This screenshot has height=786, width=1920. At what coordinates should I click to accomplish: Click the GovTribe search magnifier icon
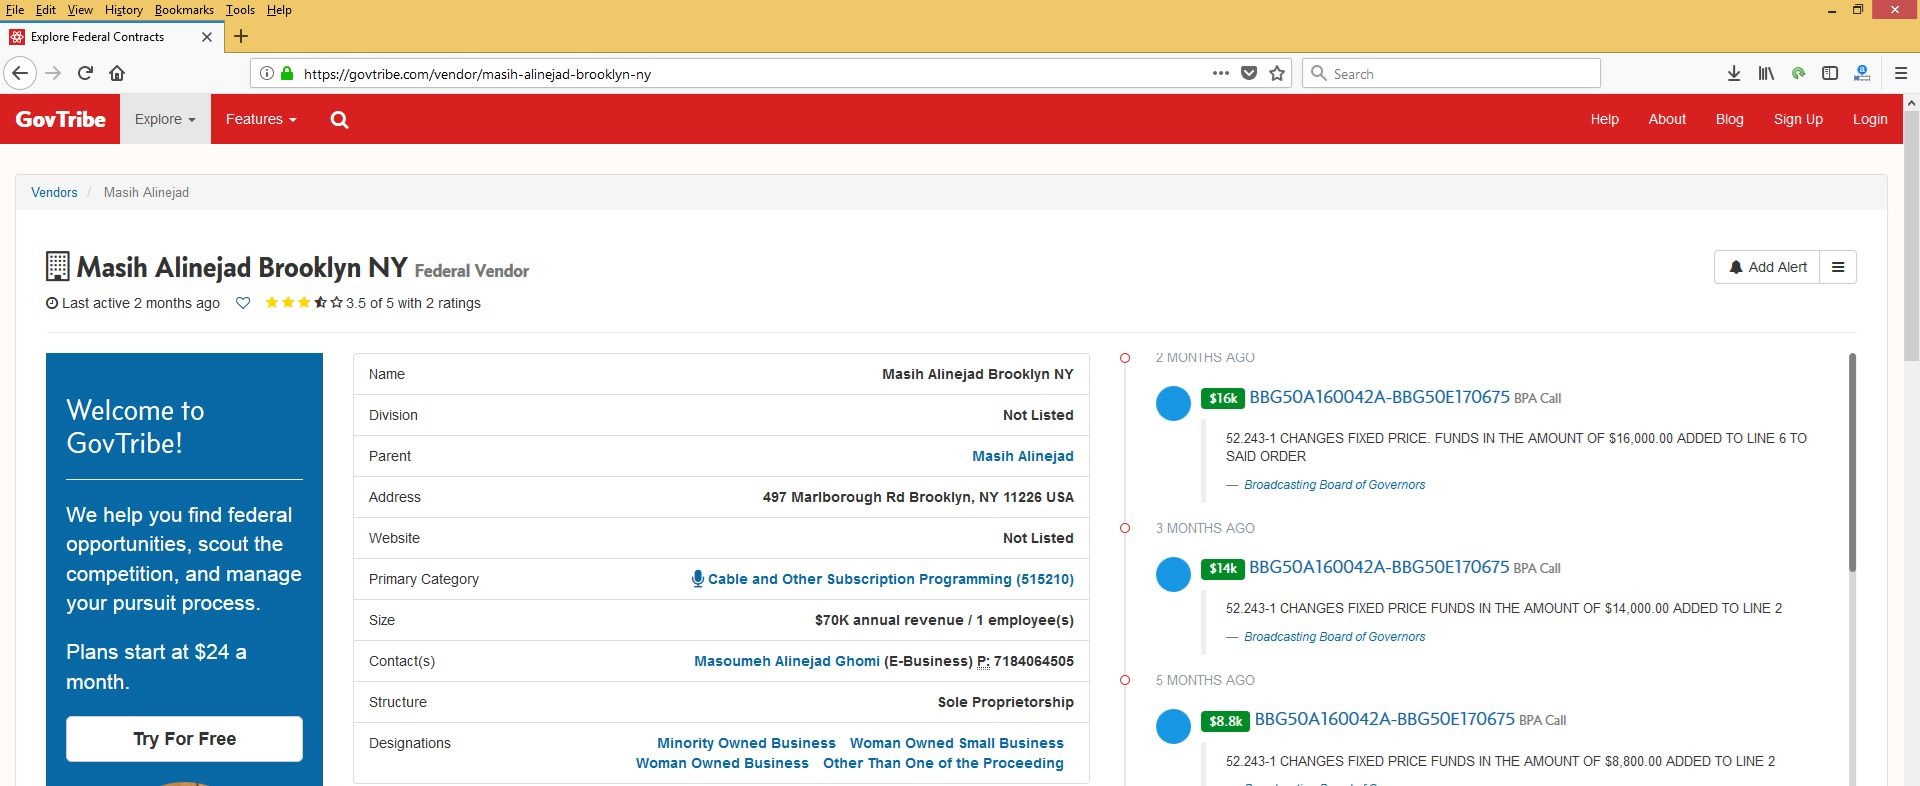(x=340, y=120)
